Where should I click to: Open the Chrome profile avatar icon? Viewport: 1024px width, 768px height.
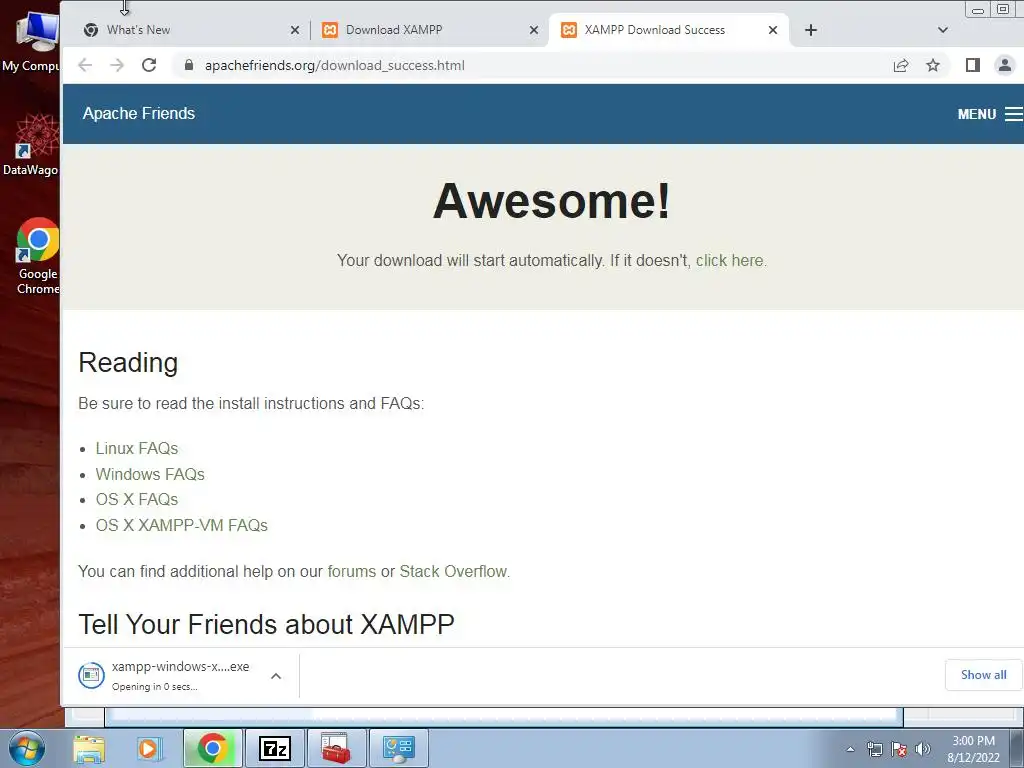pos(1004,65)
